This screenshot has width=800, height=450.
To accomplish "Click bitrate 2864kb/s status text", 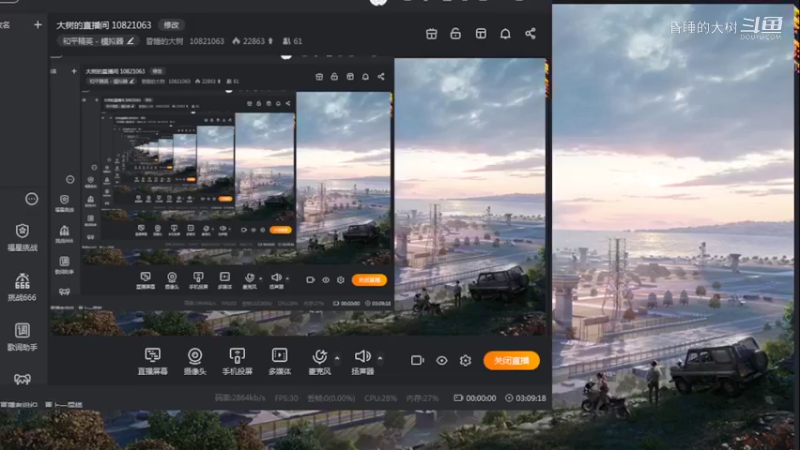I will point(240,398).
